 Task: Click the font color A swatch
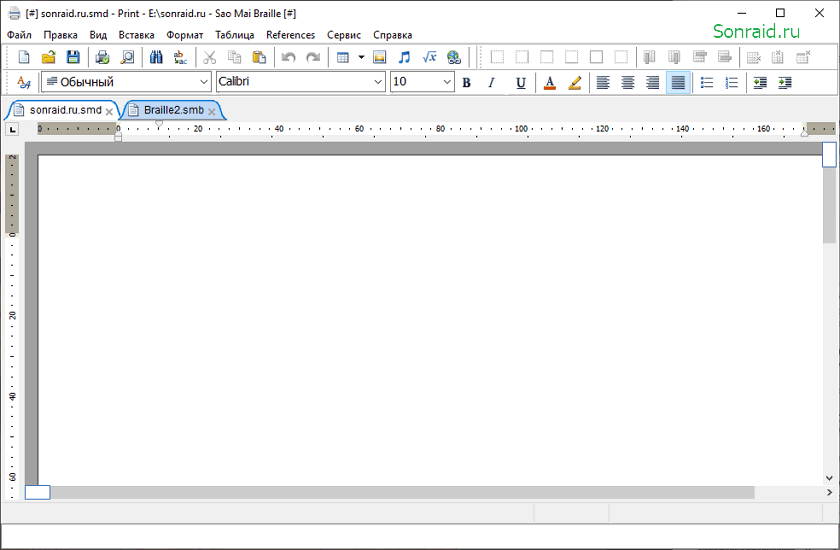549,82
